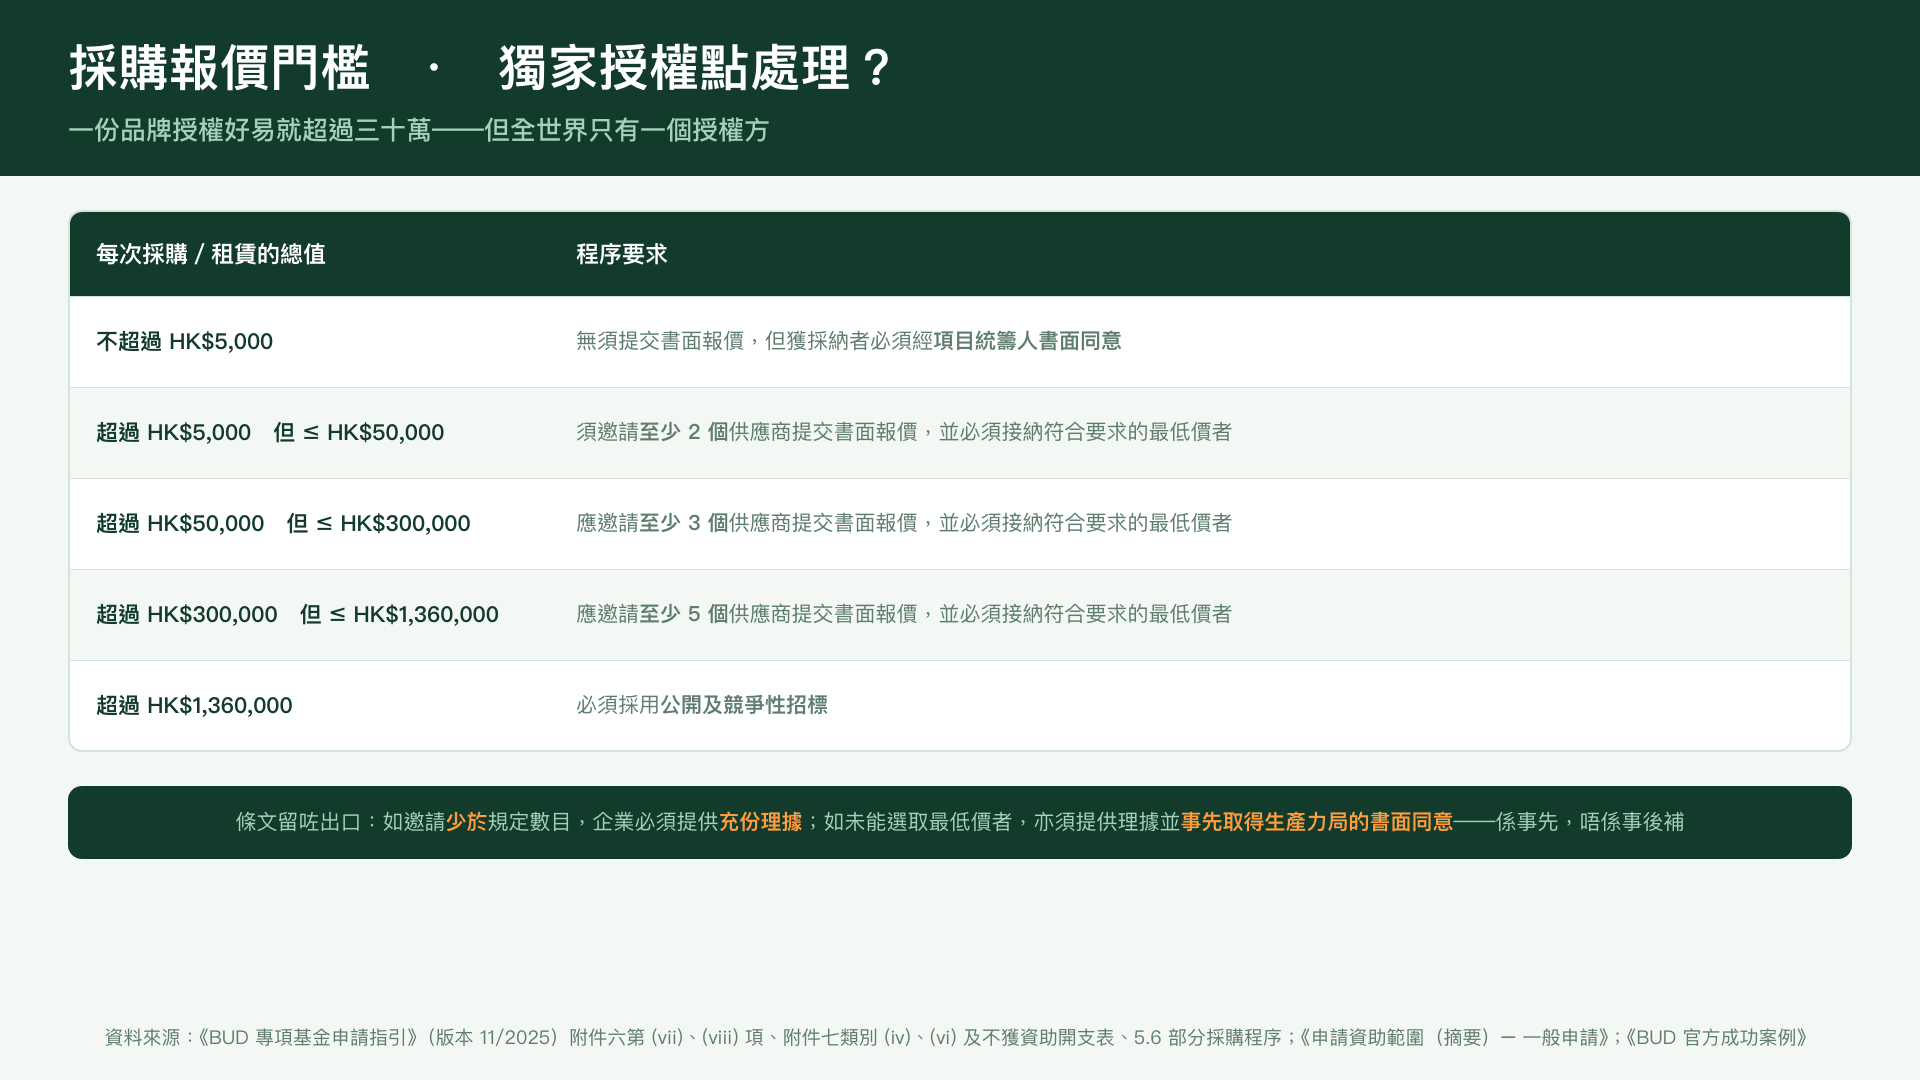The width and height of the screenshot is (1920, 1080).
Task: Select the subtitle starting 一份品牌授權好易就超過三十萬
Action: point(419,130)
